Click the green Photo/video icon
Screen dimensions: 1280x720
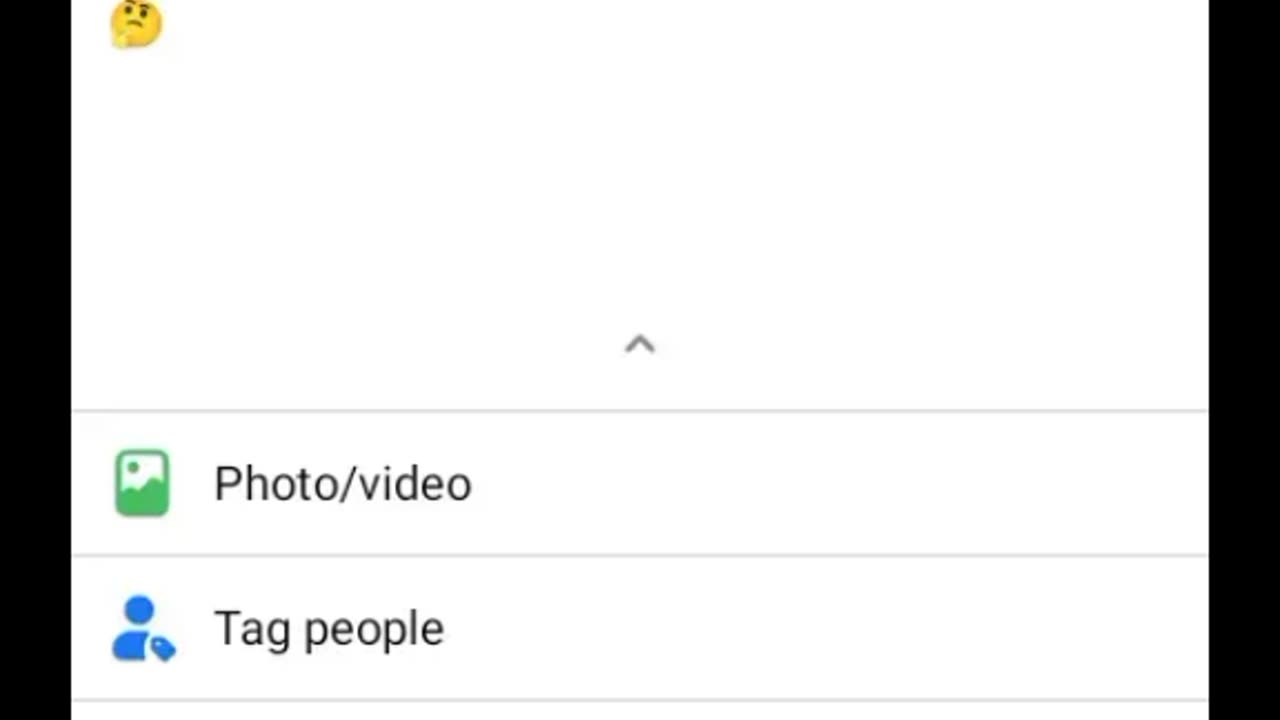(x=142, y=483)
